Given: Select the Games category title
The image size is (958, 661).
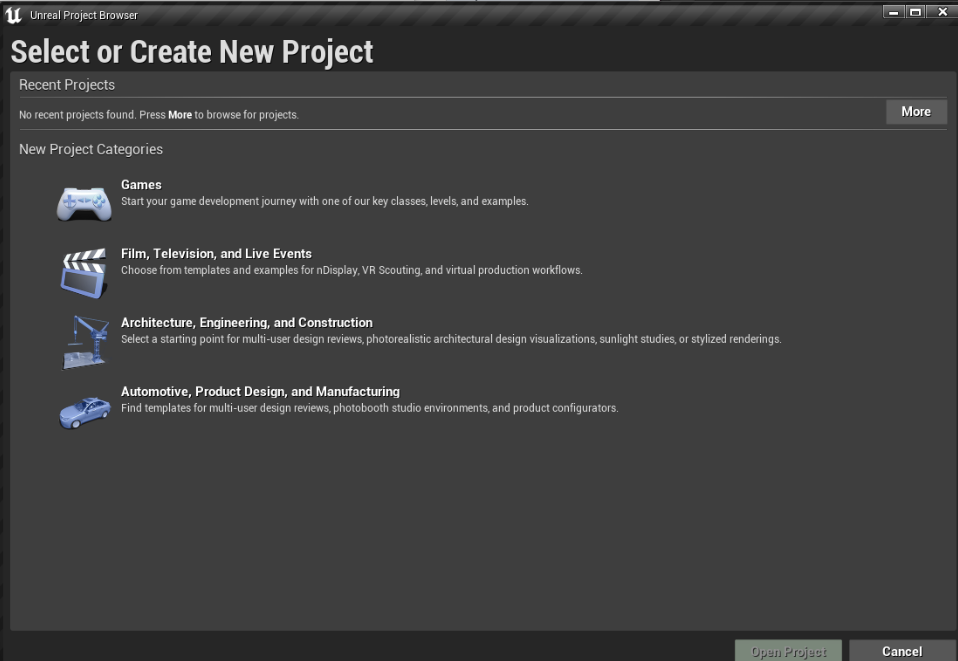Looking at the screenshot, I should (x=141, y=184).
